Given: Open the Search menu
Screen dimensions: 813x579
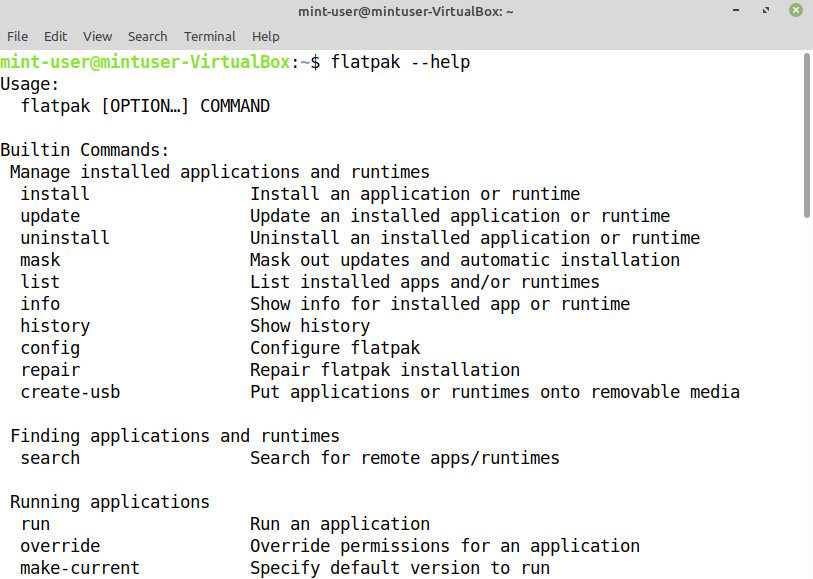Looking at the screenshot, I should [x=147, y=36].
